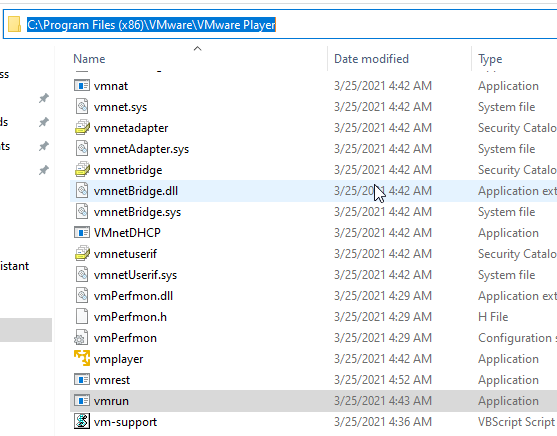Sort files by the Name column header

pos(89,59)
